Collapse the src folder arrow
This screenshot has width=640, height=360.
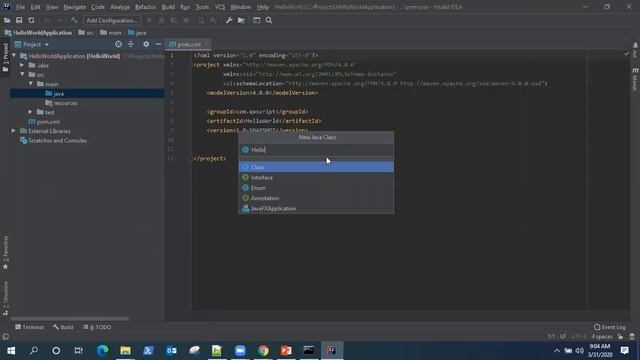point(22,74)
